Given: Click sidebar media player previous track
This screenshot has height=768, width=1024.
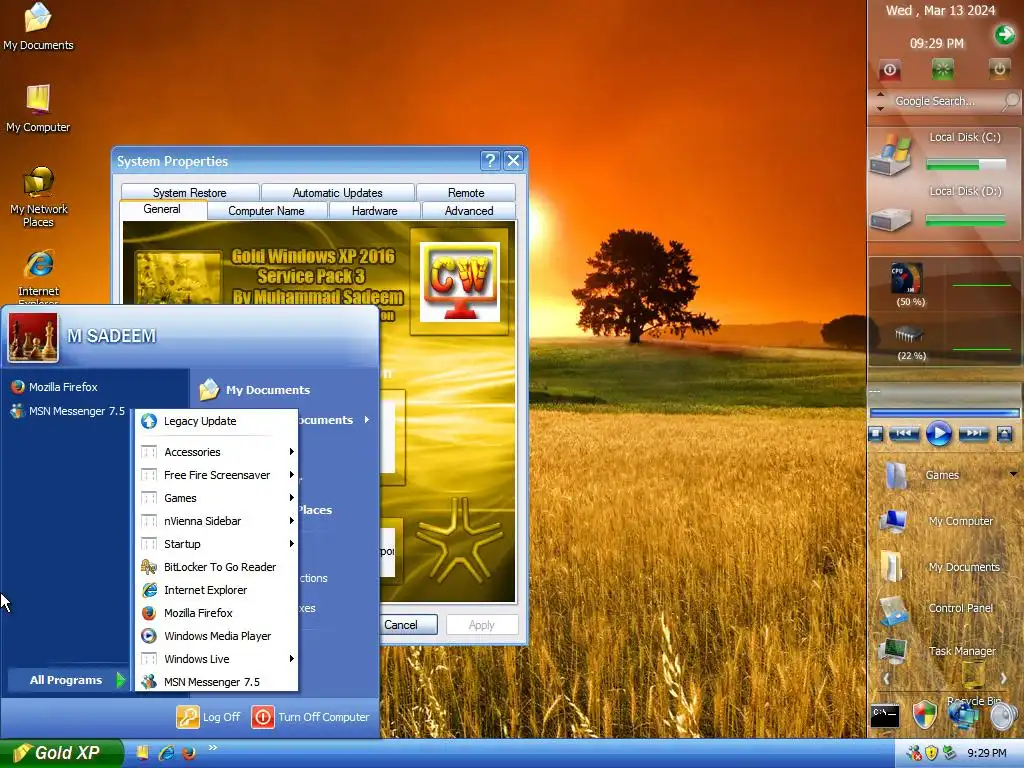Looking at the screenshot, I should [904, 433].
